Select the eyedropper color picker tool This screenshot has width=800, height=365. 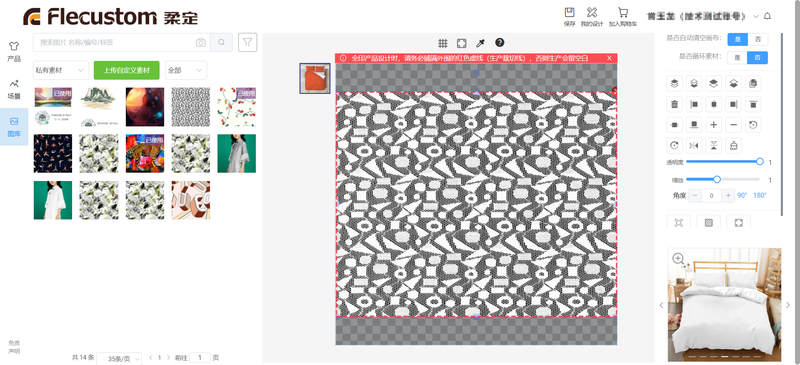pyautogui.click(x=480, y=43)
